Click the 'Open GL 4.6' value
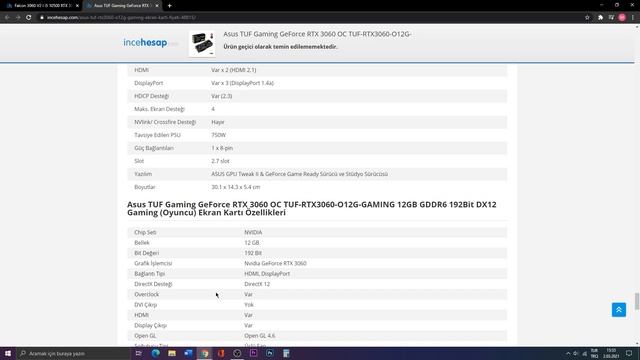This screenshot has width=640, height=360. (260, 336)
